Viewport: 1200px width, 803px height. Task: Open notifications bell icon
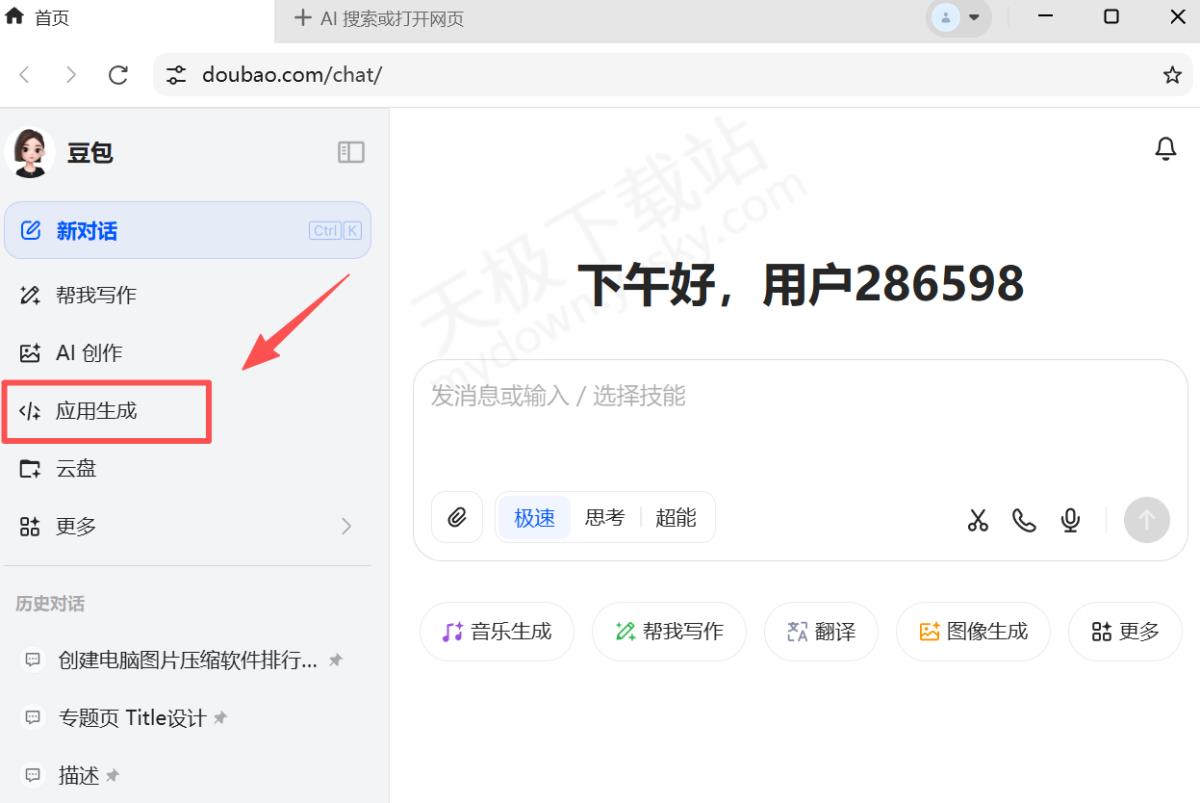tap(1165, 149)
